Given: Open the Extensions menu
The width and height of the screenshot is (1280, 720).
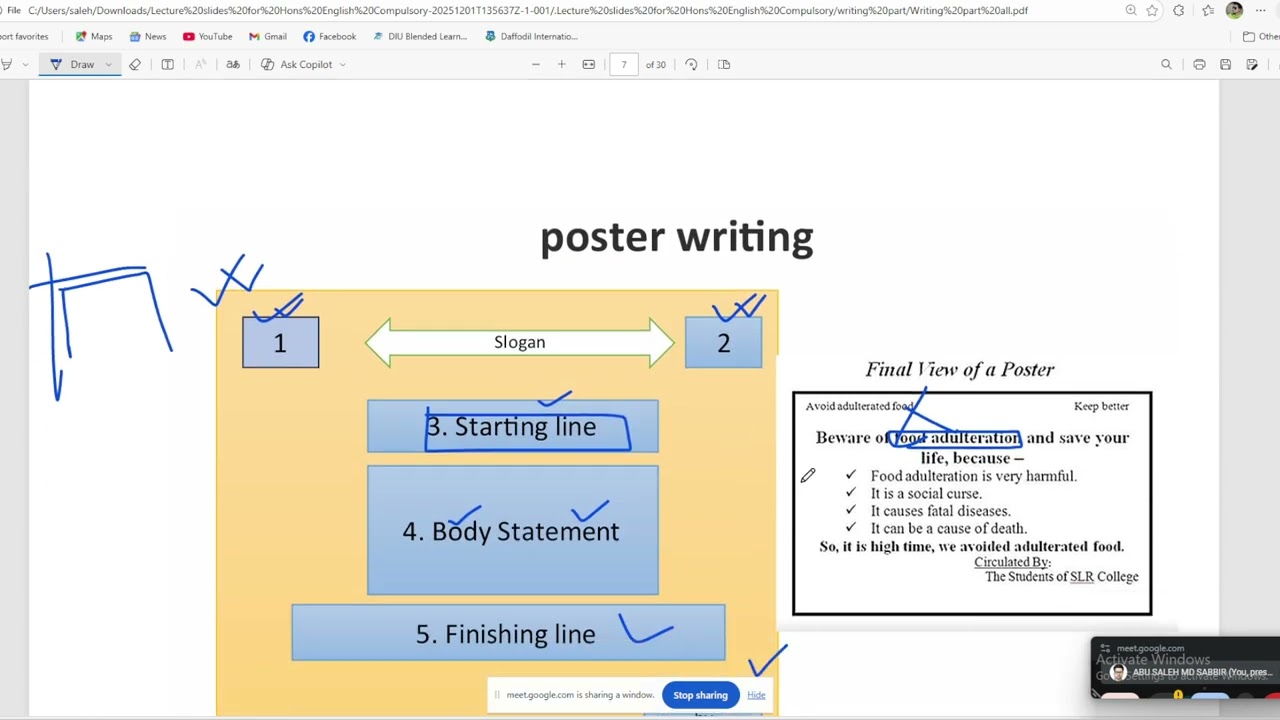Looking at the screenshot, I should coord(1179,10).
